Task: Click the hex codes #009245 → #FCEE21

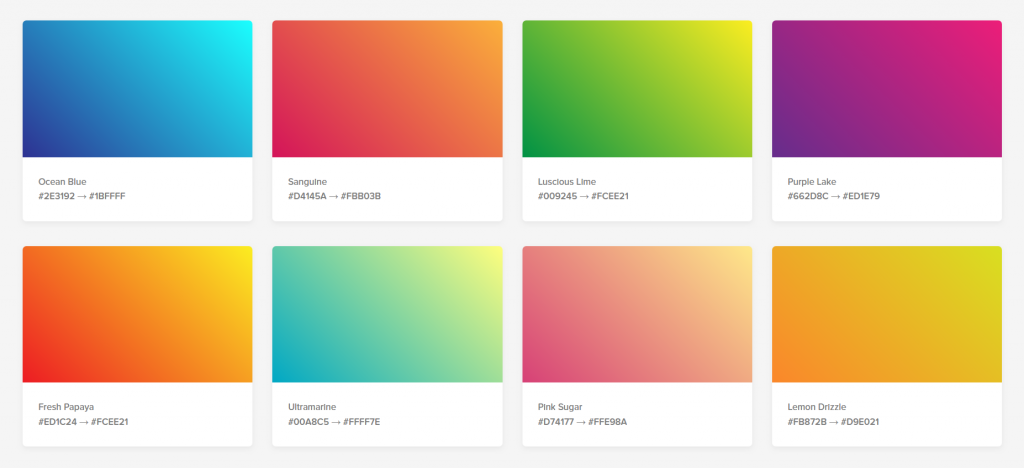Action: tap(583, 196)
